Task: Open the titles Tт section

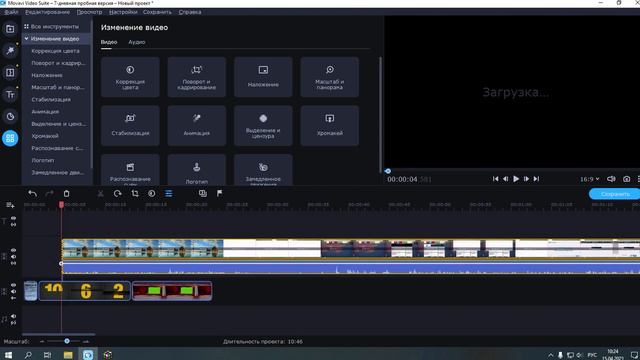Action: point(10,95)
